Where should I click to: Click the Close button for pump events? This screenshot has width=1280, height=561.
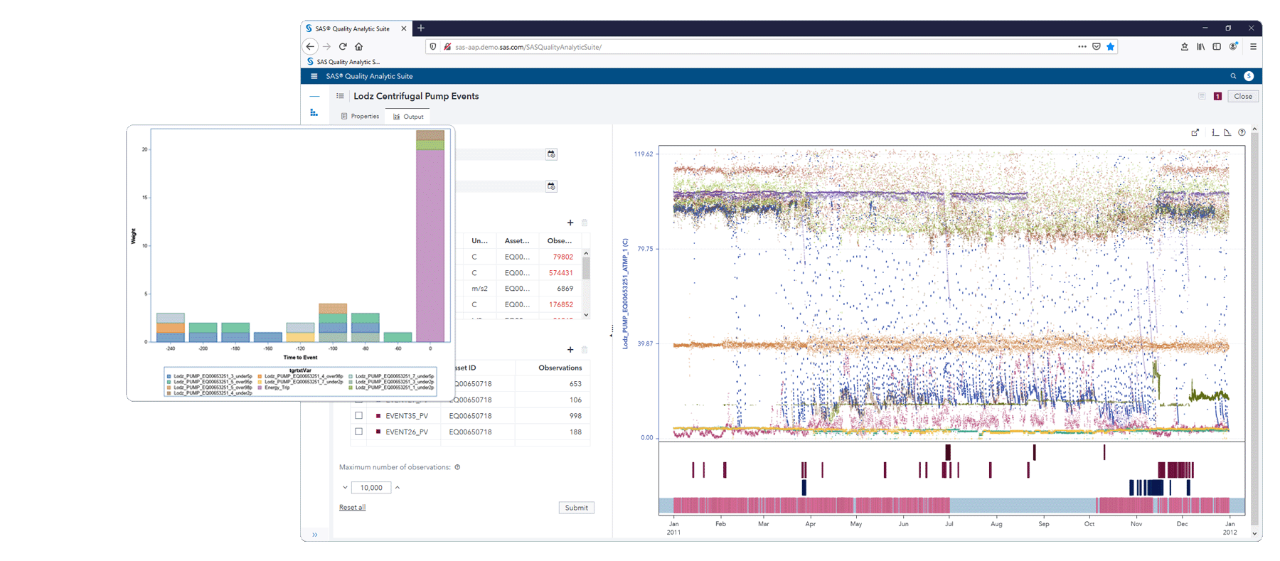(1242, 96)
